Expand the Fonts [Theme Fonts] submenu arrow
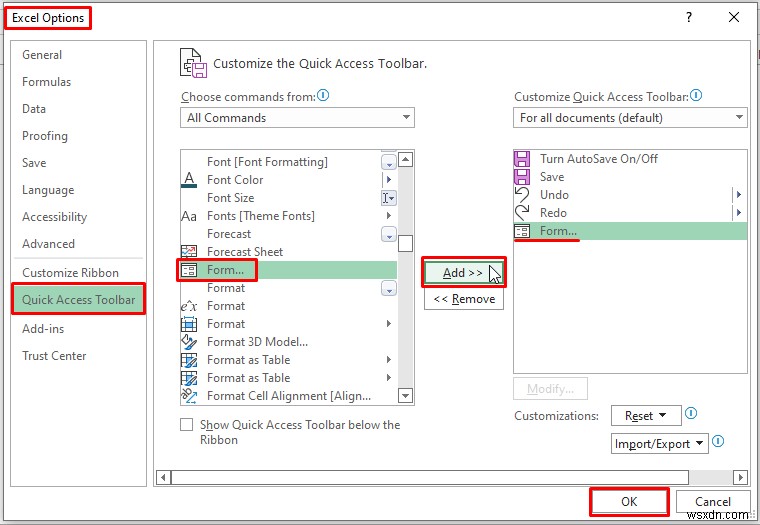The height and width of the screenshot is (525, 760). click(x=389, y=216)
